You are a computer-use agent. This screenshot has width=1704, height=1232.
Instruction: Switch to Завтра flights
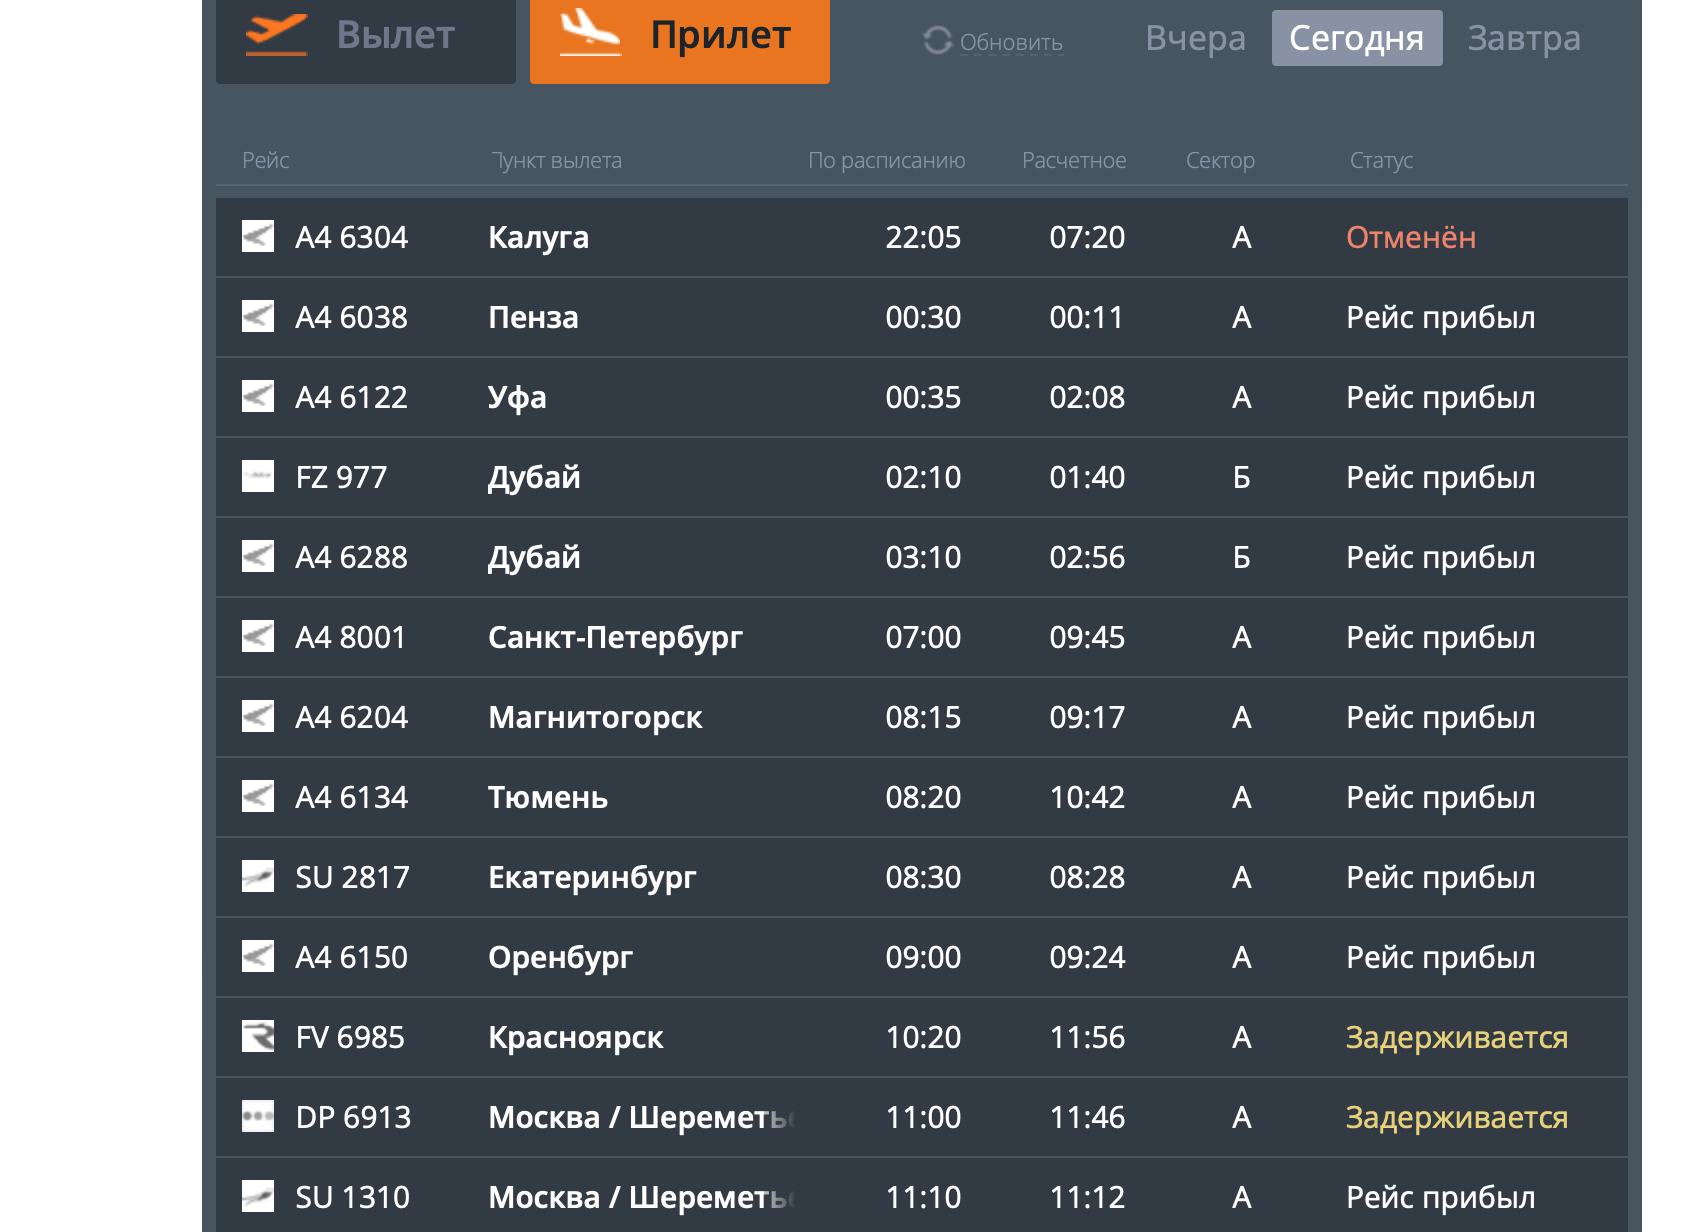click(1523, 38)
